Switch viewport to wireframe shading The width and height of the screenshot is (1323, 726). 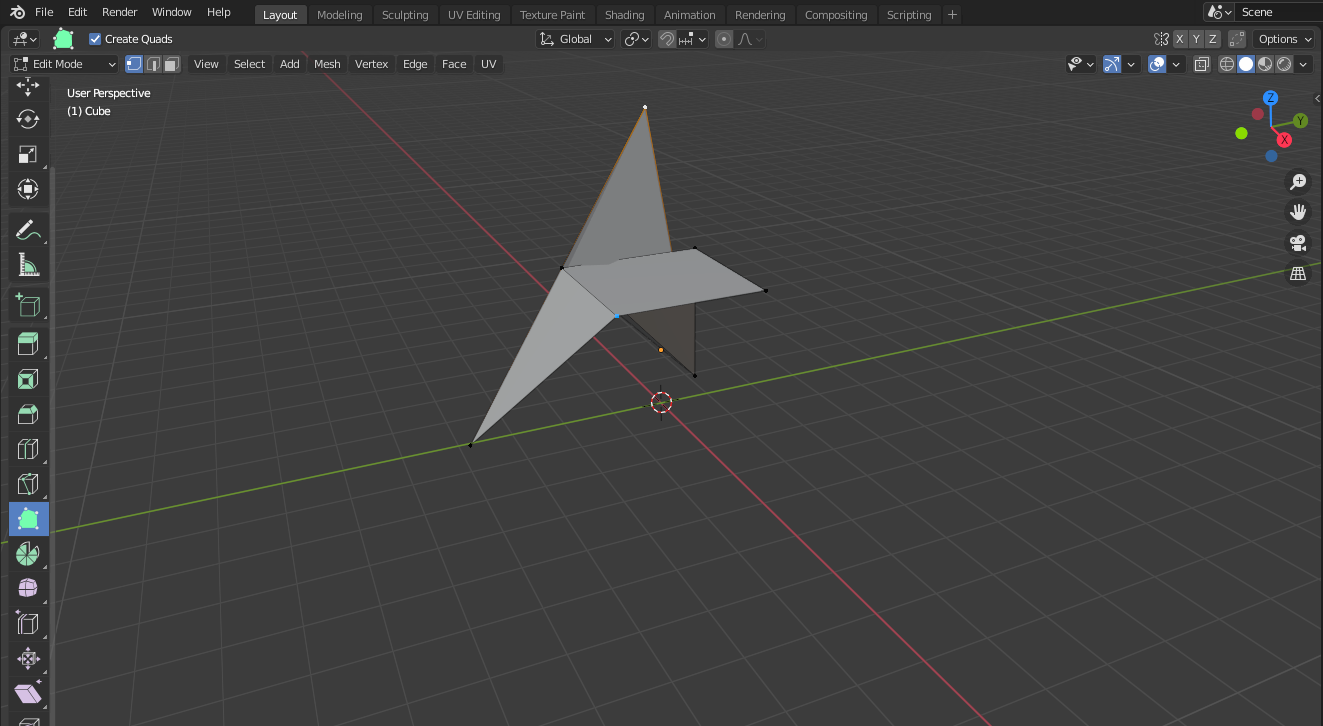pos(1226,63)
